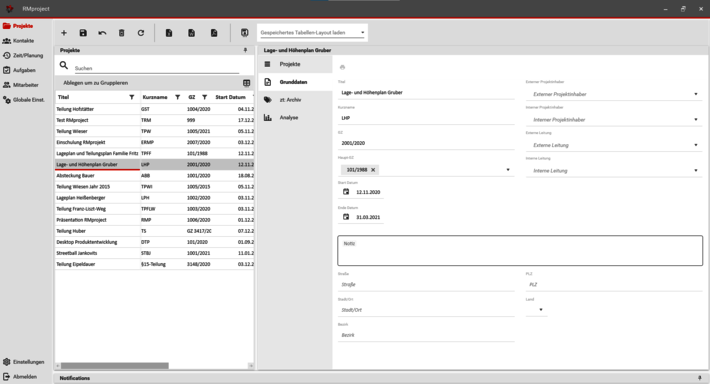The image size is (710, 384).
Task: Sort by the Start Datum column header
Action: (x=230, y=97)
